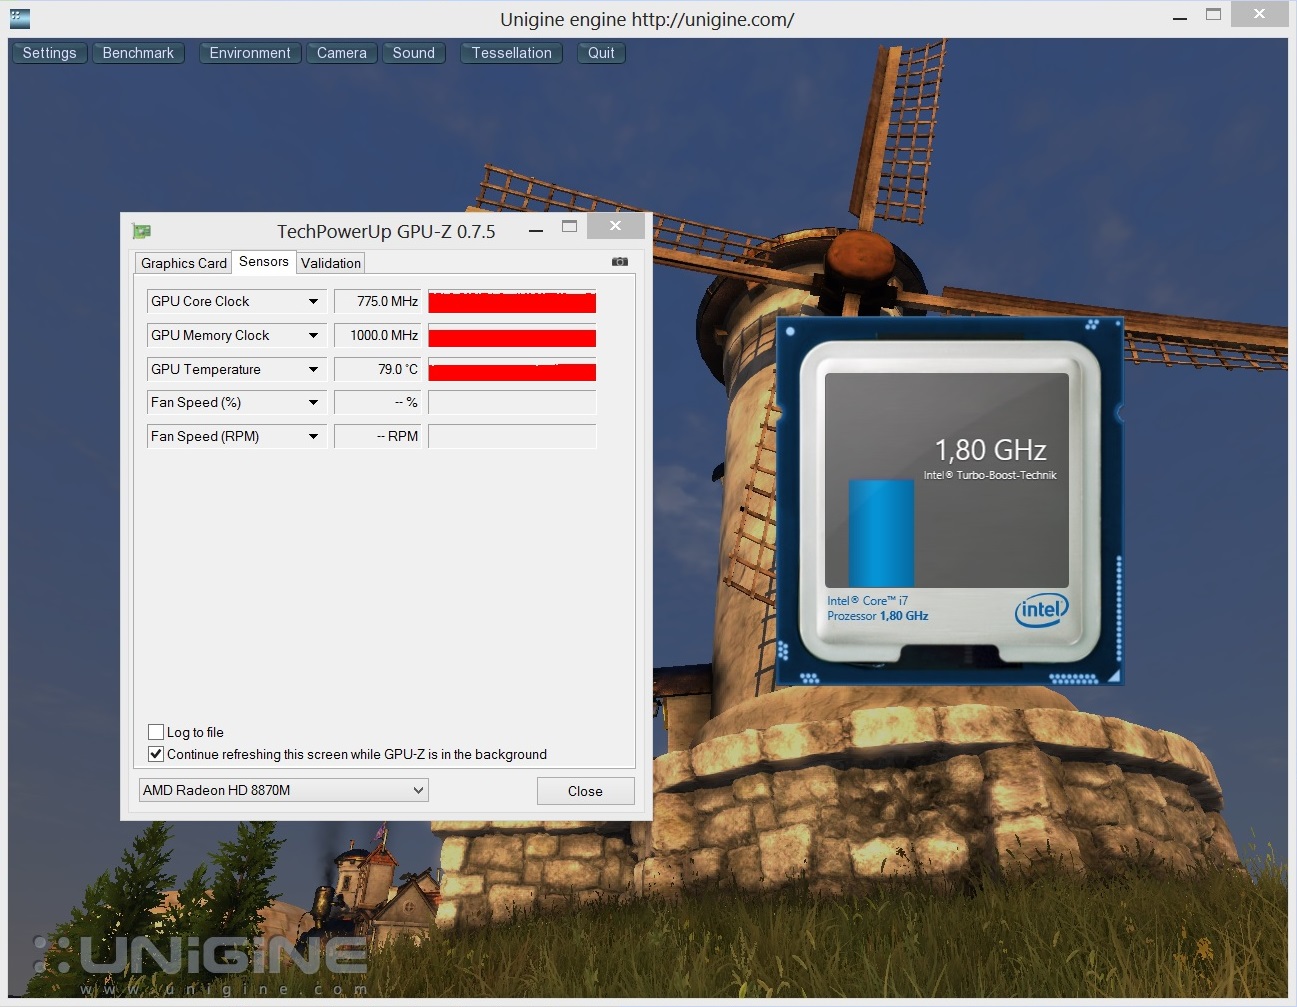Expand the AMD Radeon HD 8870M selector
The image size is (1297, 1007).
(x=284, y=790)
